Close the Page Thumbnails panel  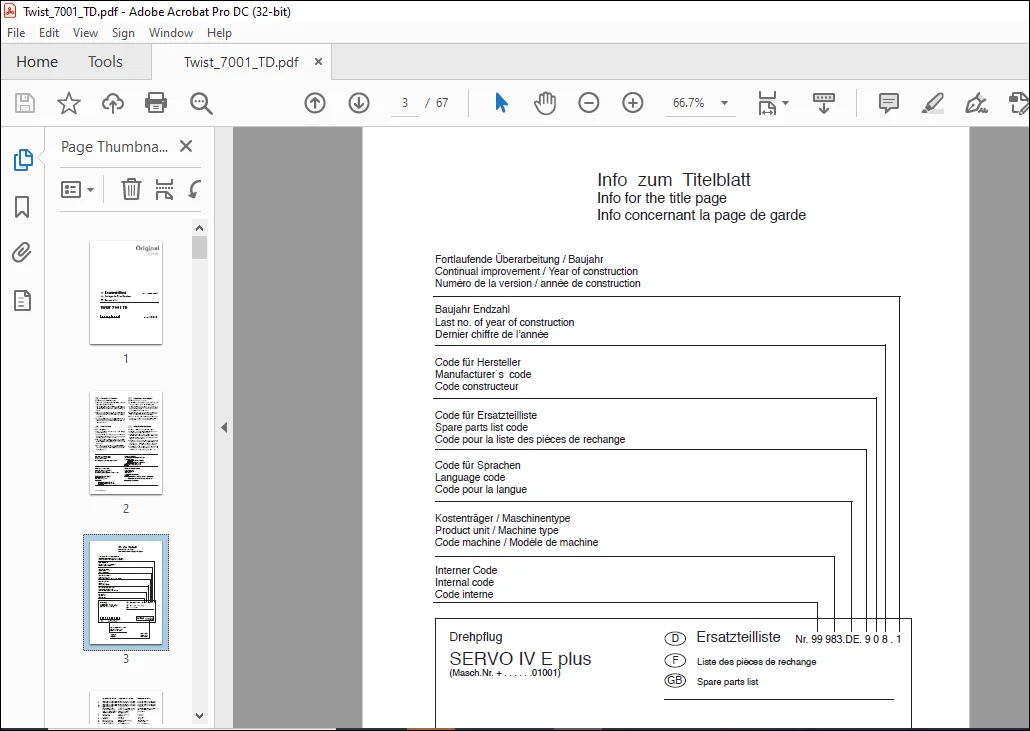pos(186,146)
